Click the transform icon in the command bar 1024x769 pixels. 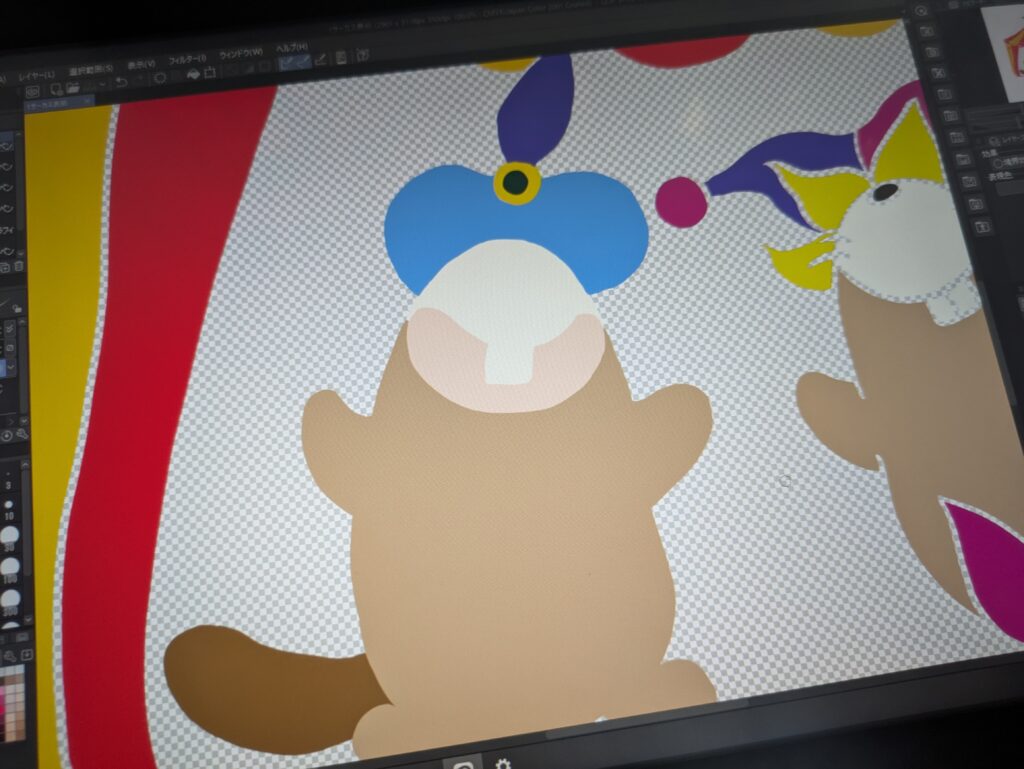tap(210, 73)
